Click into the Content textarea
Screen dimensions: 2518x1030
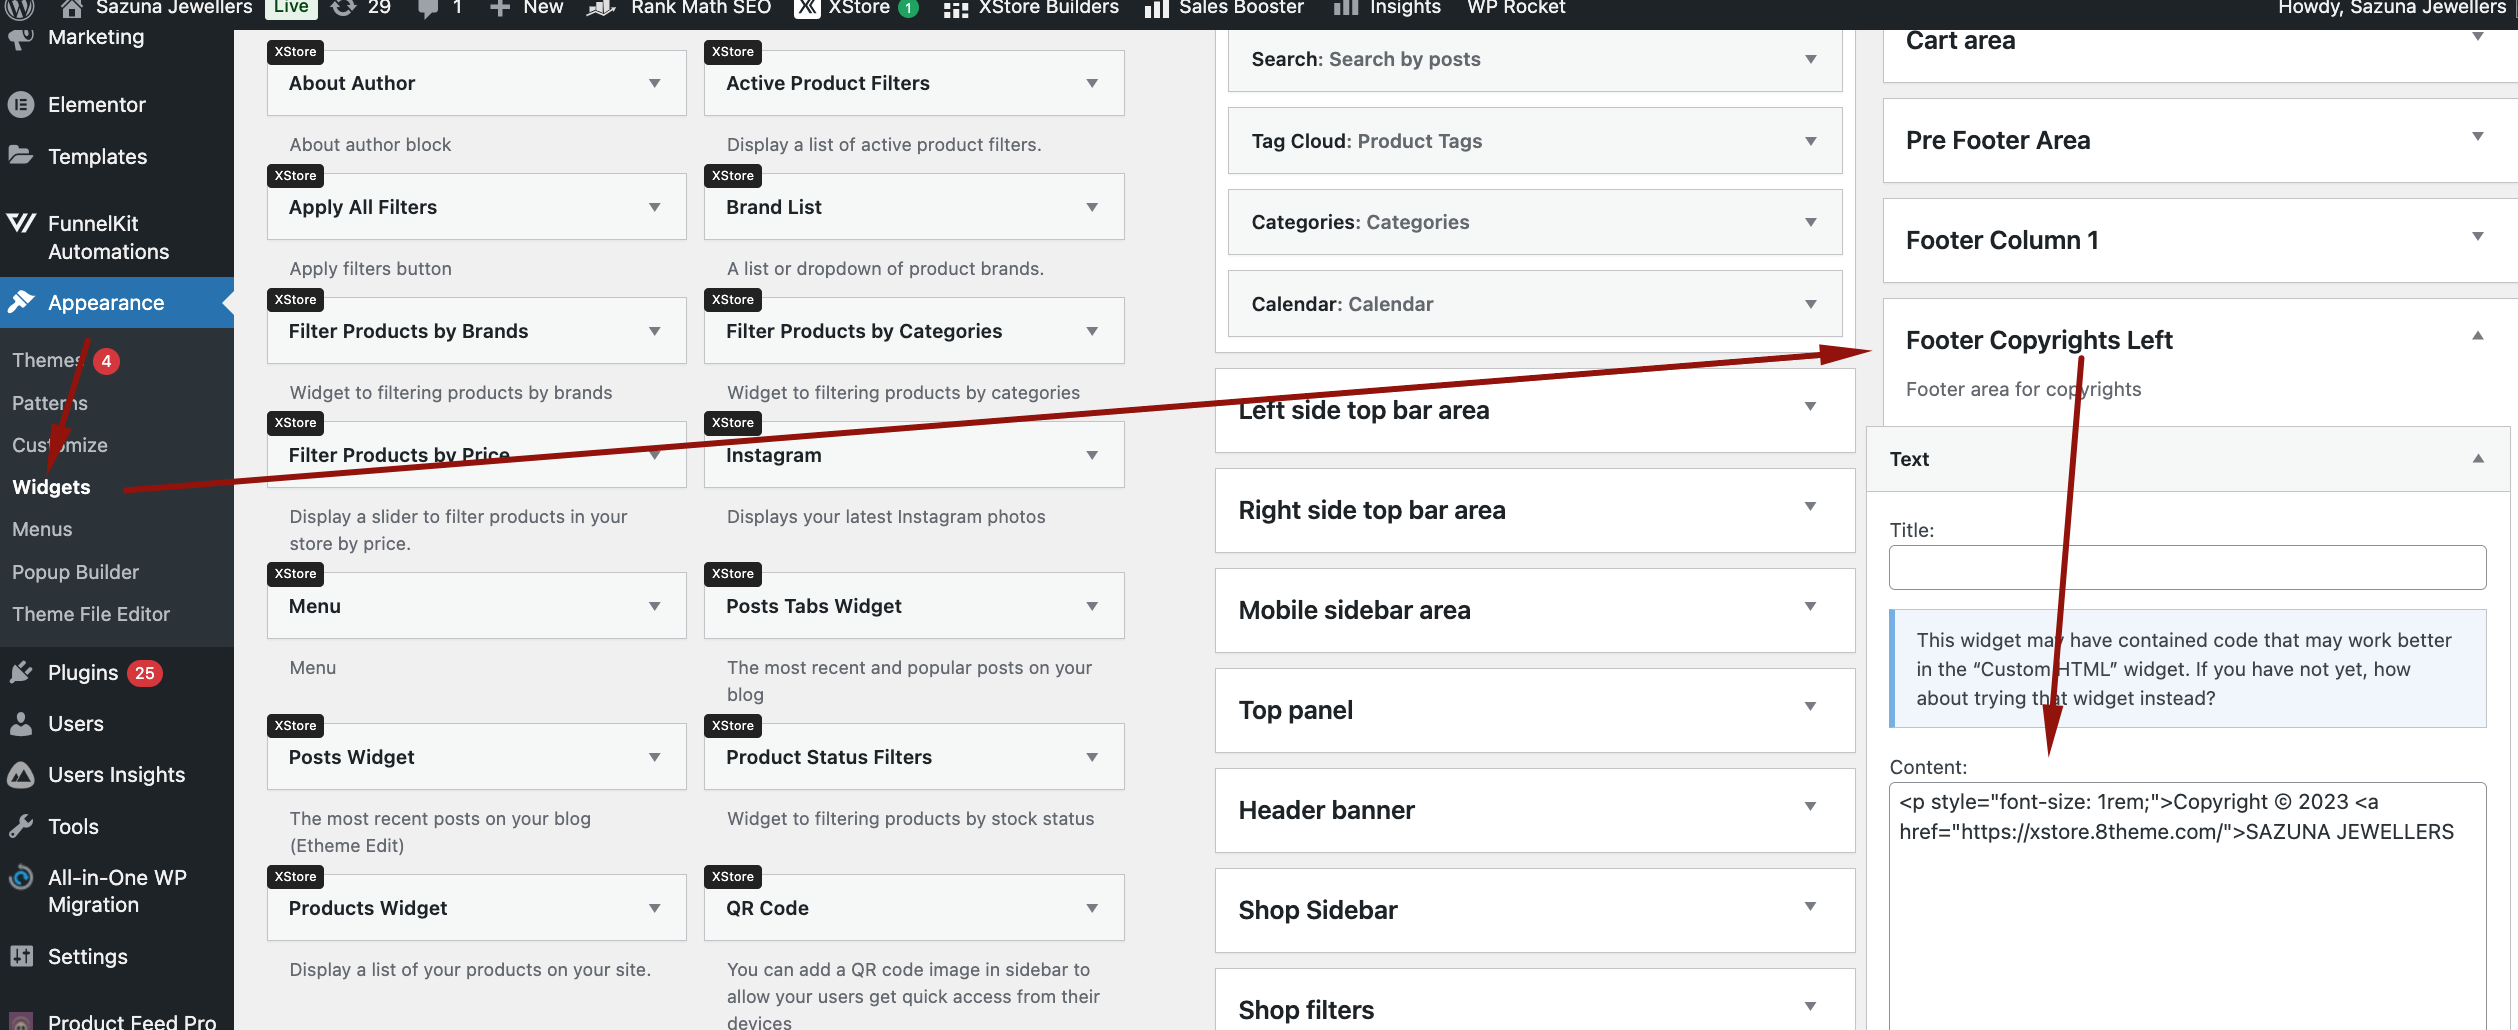pos(2187,905)
